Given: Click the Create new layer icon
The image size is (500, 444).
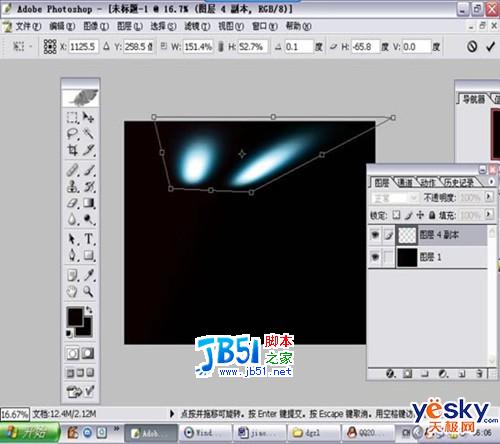Looking at the screenshot, I should click(x=462, y=374).
